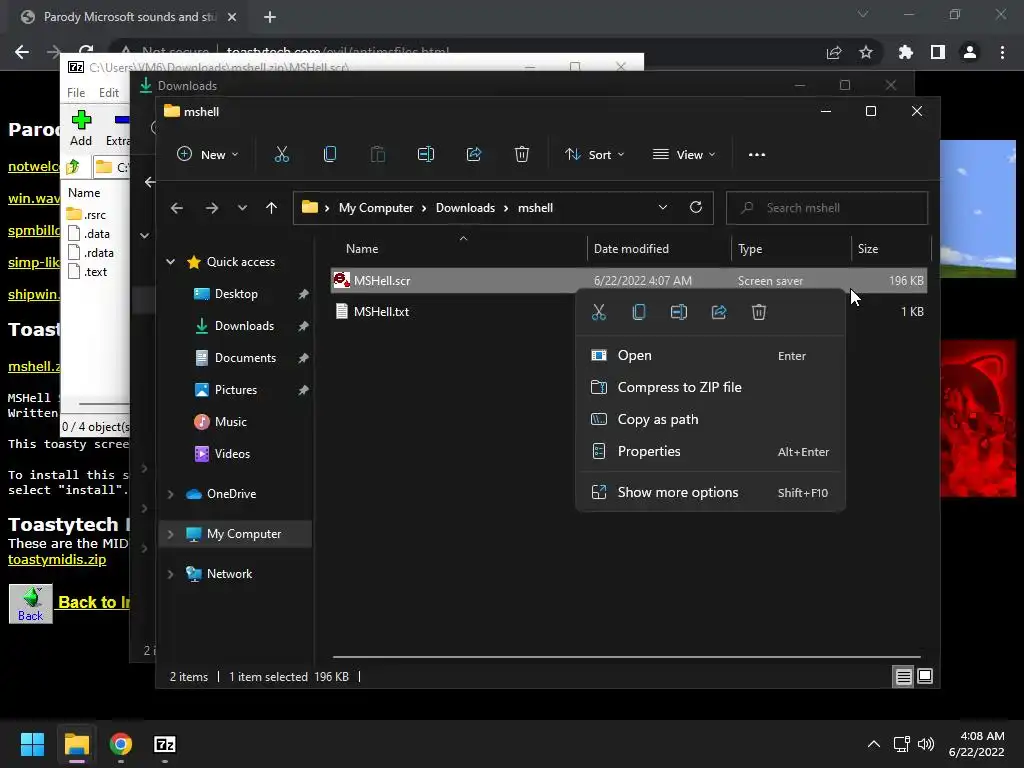Show hidden tray icons chevron
Screen dimensions: 1024x768
point(874,744)
